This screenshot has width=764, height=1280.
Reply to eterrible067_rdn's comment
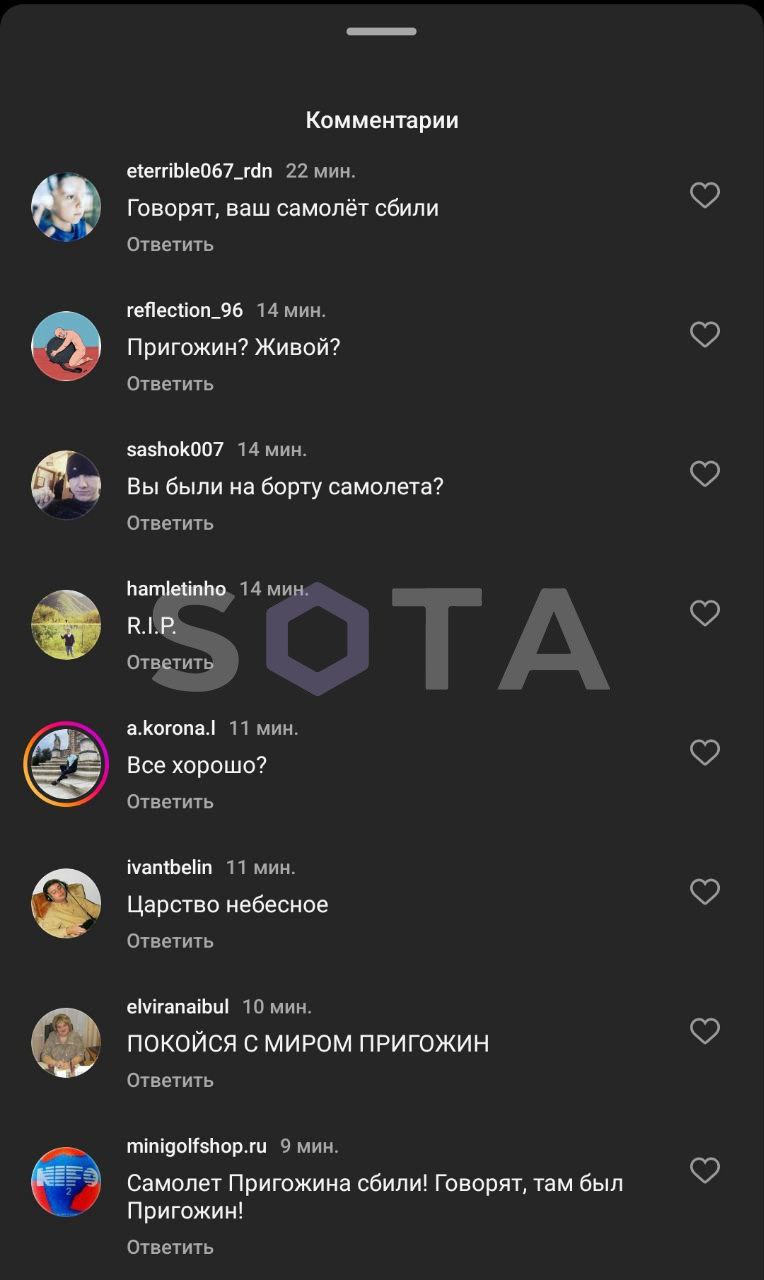[170, 244]
